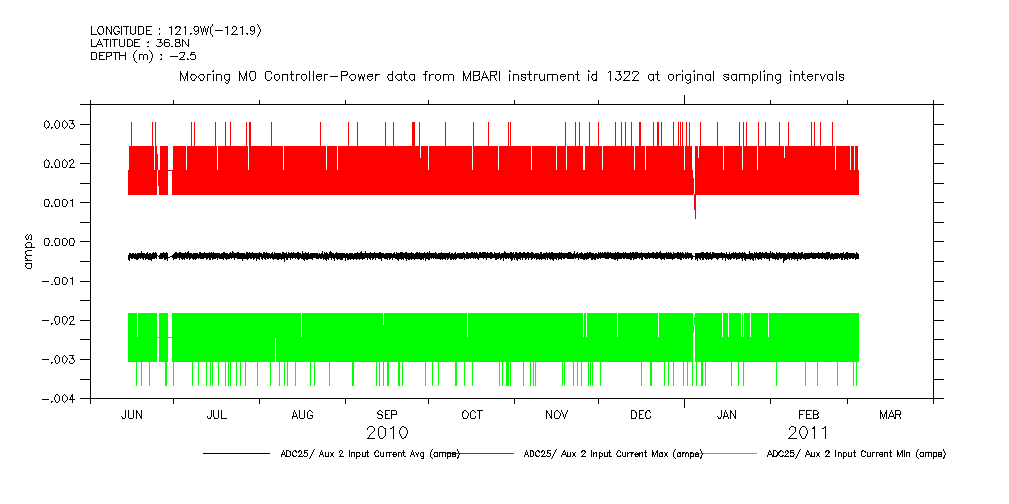Click the black Avg current trace

[x=500, y=256]
